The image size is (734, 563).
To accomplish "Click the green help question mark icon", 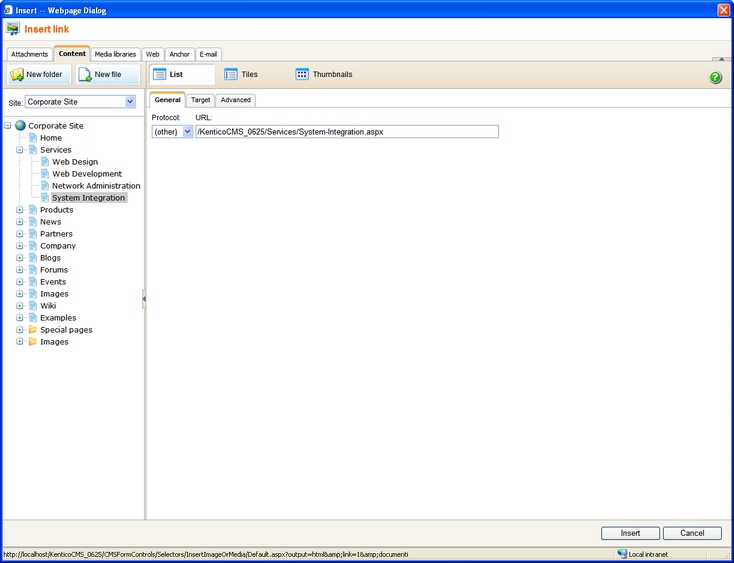I will click(715, 78).
